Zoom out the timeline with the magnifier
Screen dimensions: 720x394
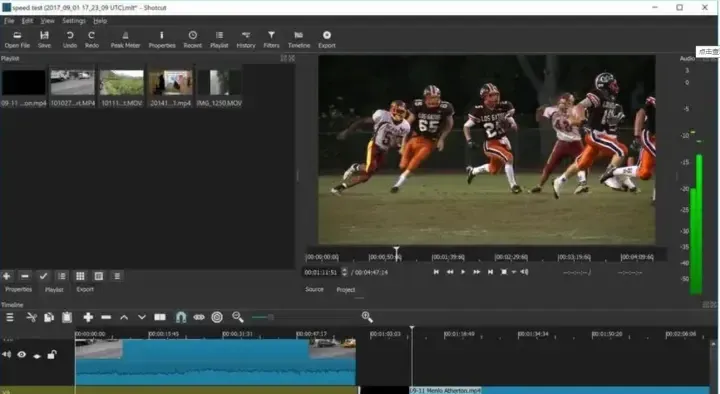point(237,317)
